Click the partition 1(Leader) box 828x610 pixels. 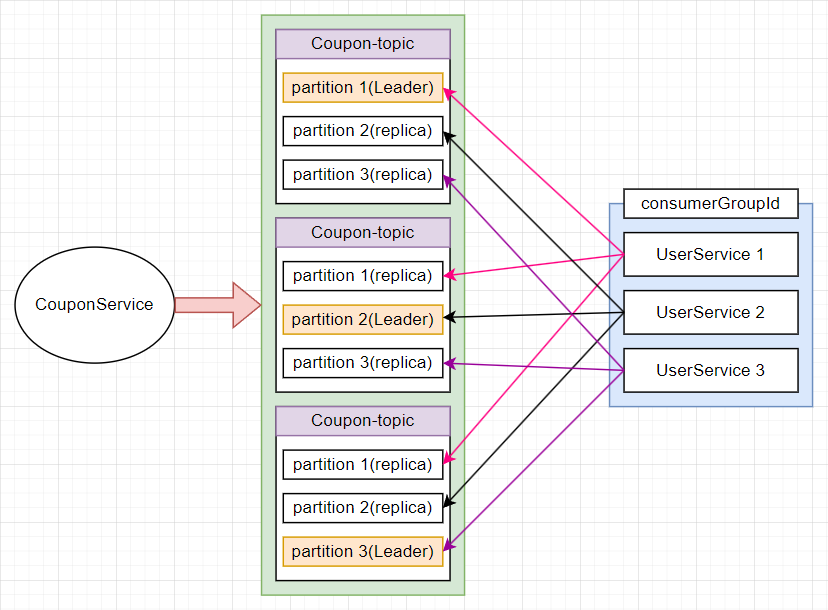(x=363, y=88)
